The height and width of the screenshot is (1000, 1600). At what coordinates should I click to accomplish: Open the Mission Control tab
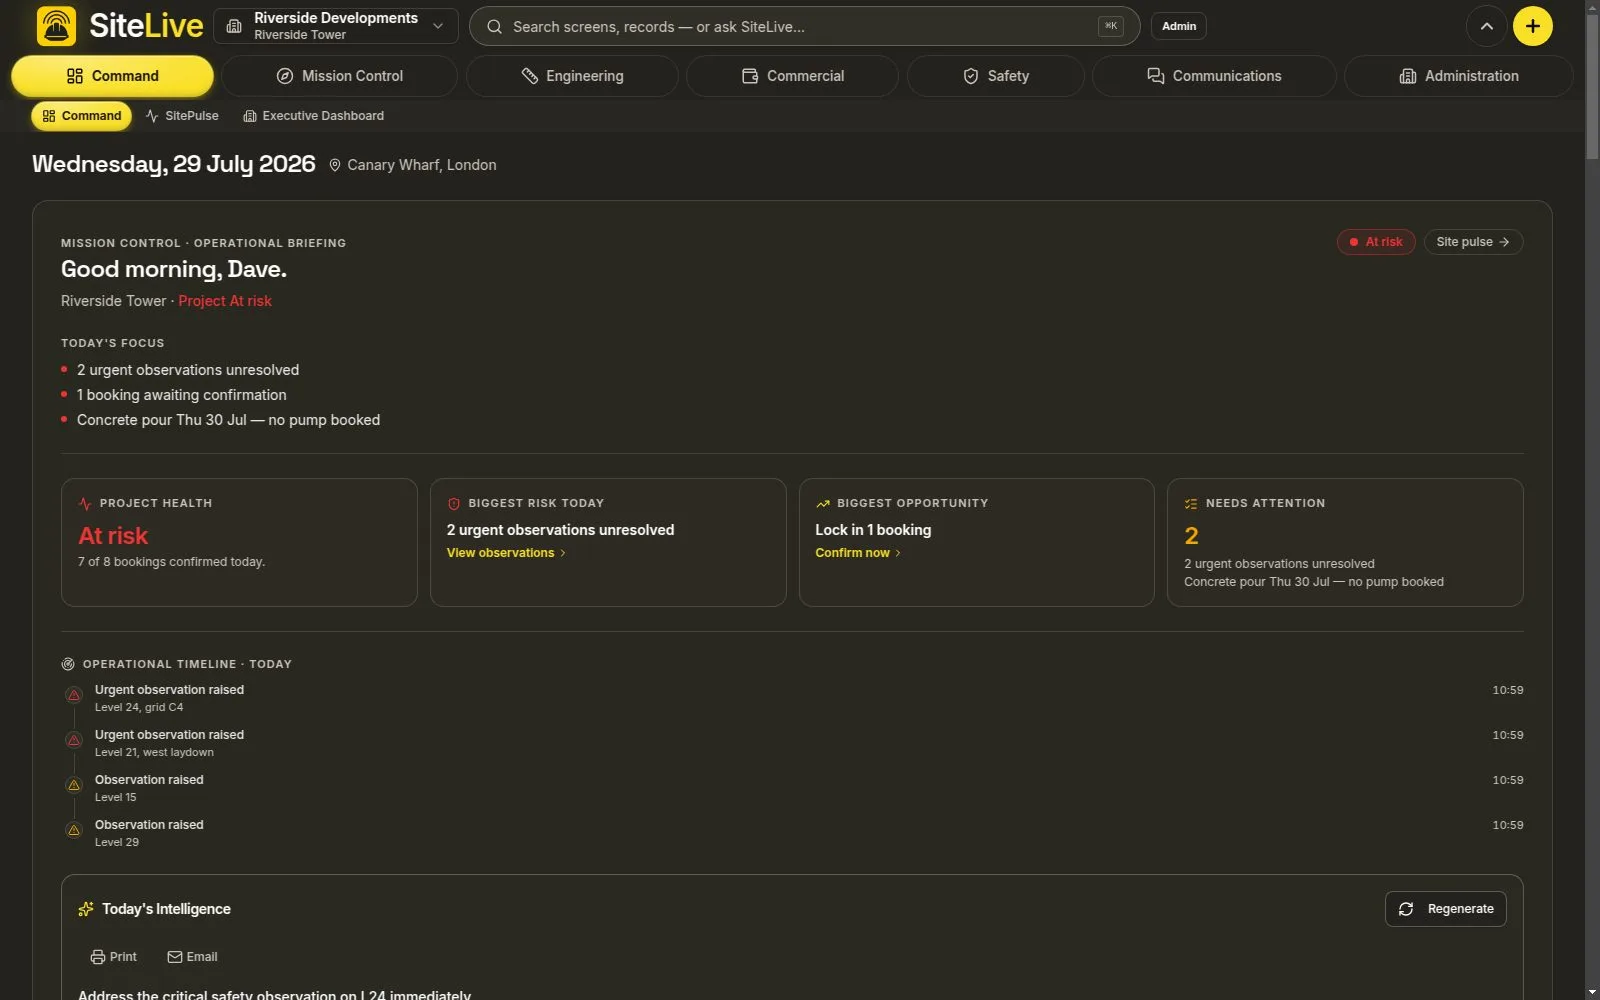tap(339, 76)
